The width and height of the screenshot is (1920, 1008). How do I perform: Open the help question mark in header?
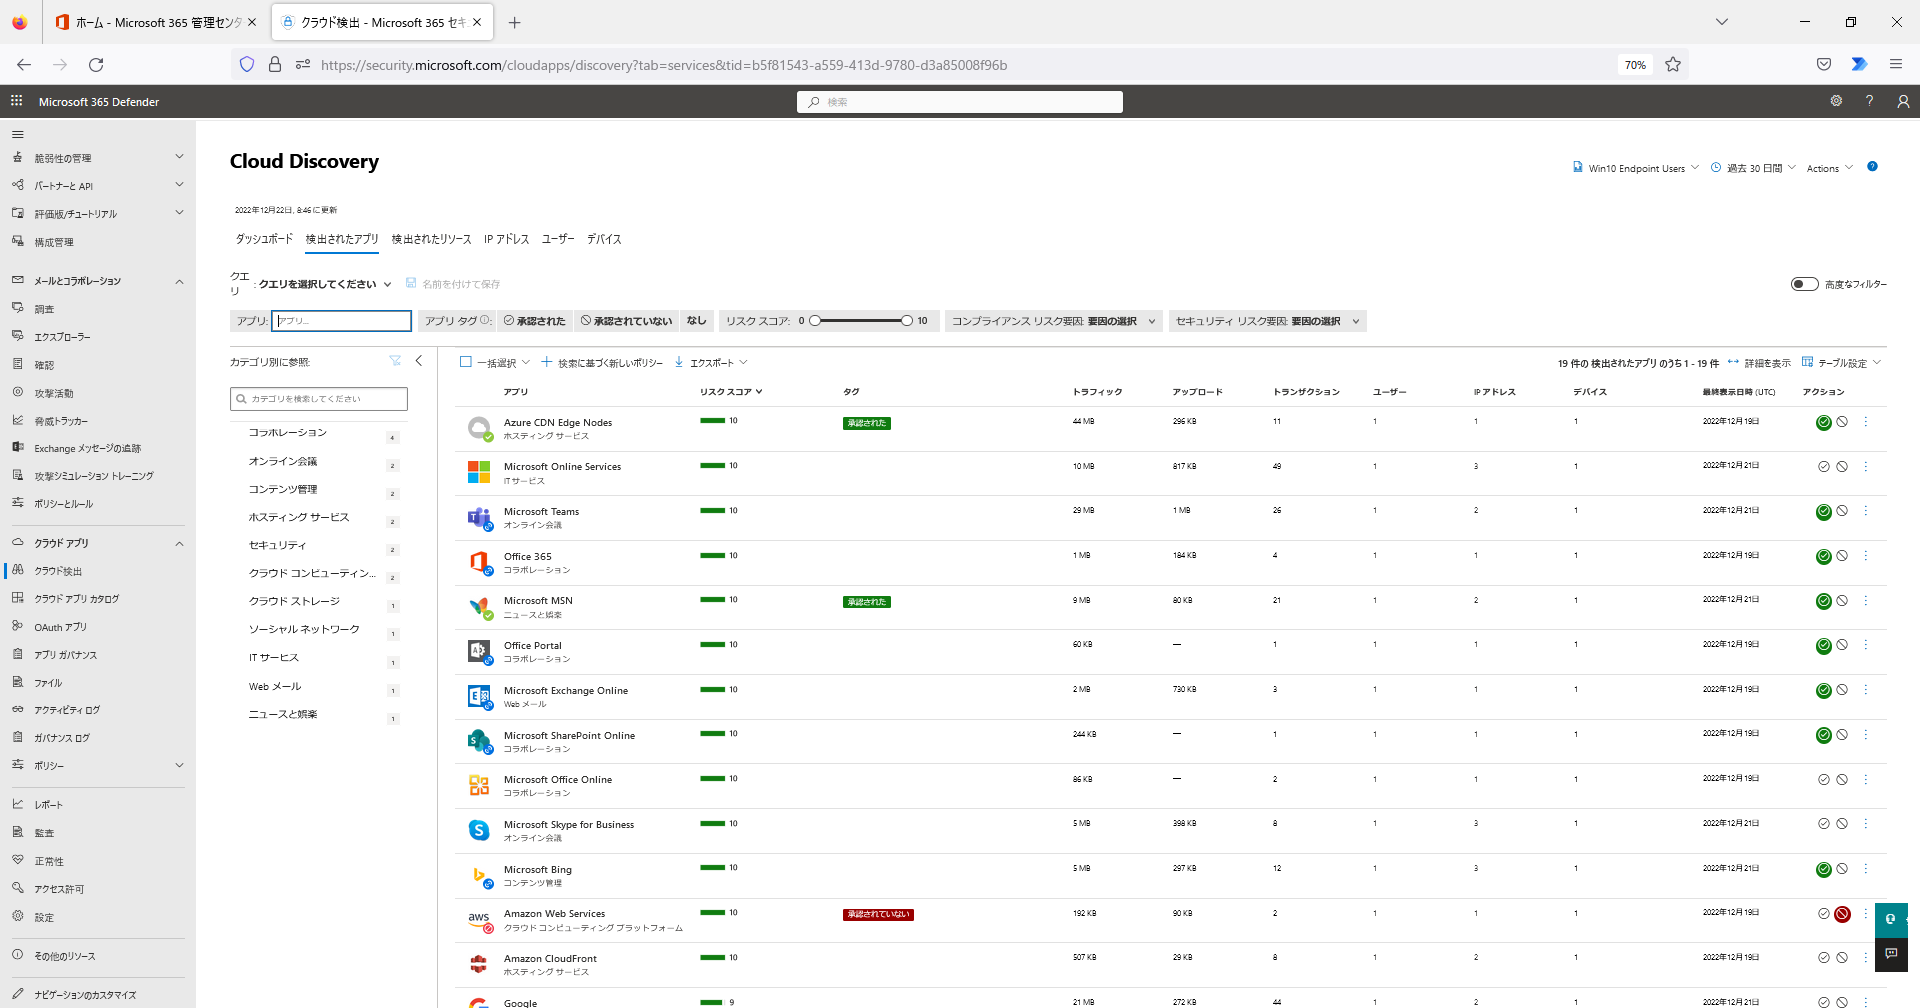point(1869,101)
